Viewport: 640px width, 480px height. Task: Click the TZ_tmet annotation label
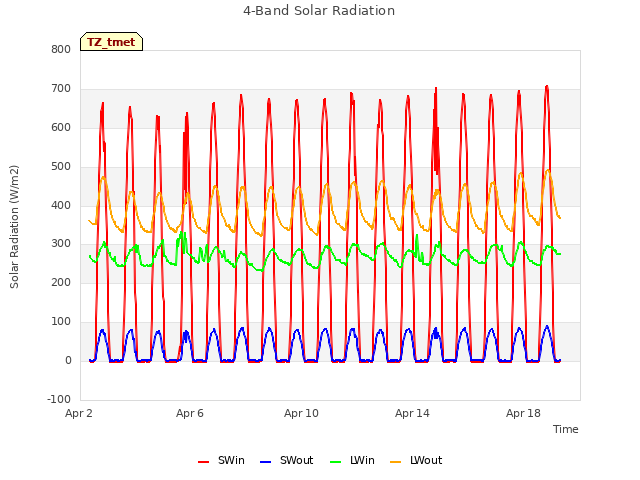coord(111,42)
